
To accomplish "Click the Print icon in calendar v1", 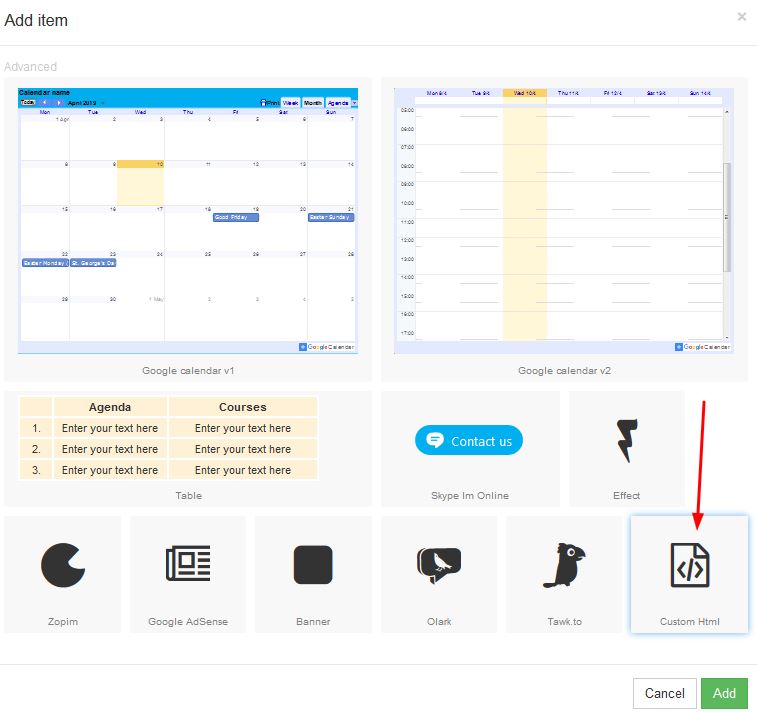I will pos(269,103).
